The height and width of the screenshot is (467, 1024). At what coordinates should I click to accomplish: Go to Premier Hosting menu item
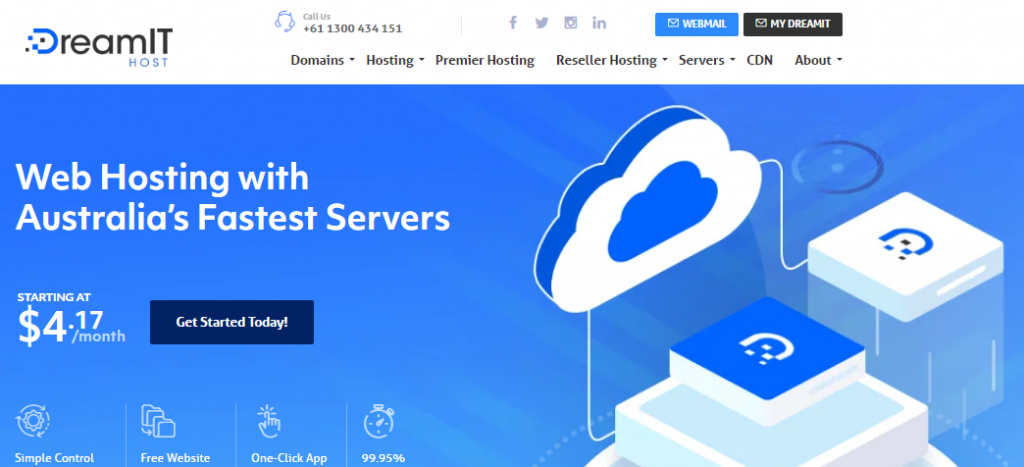pos(485,60)
